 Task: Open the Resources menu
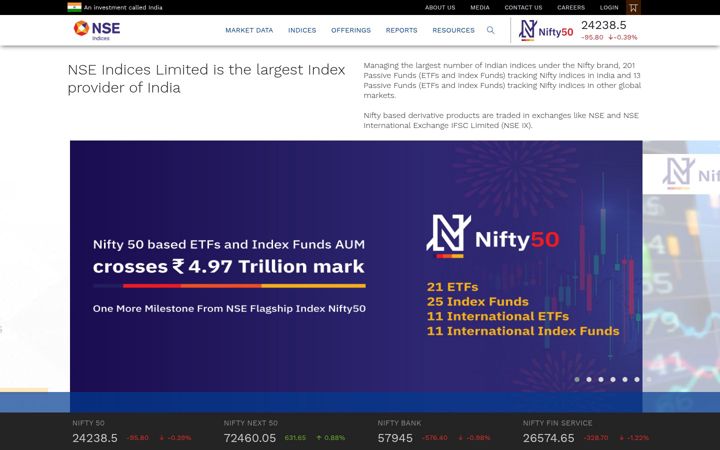point(453,30)
